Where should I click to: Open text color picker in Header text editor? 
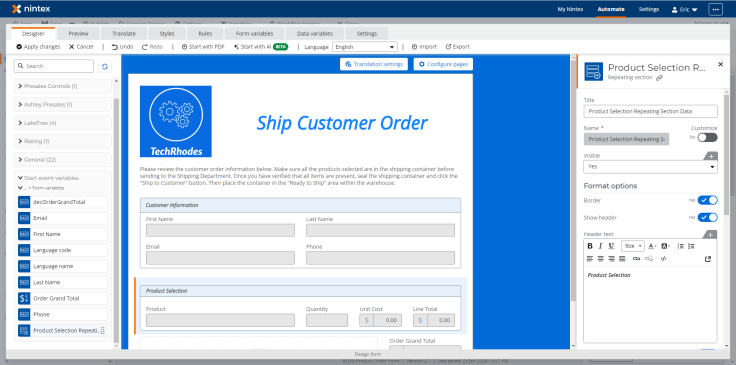click(652, 246)
